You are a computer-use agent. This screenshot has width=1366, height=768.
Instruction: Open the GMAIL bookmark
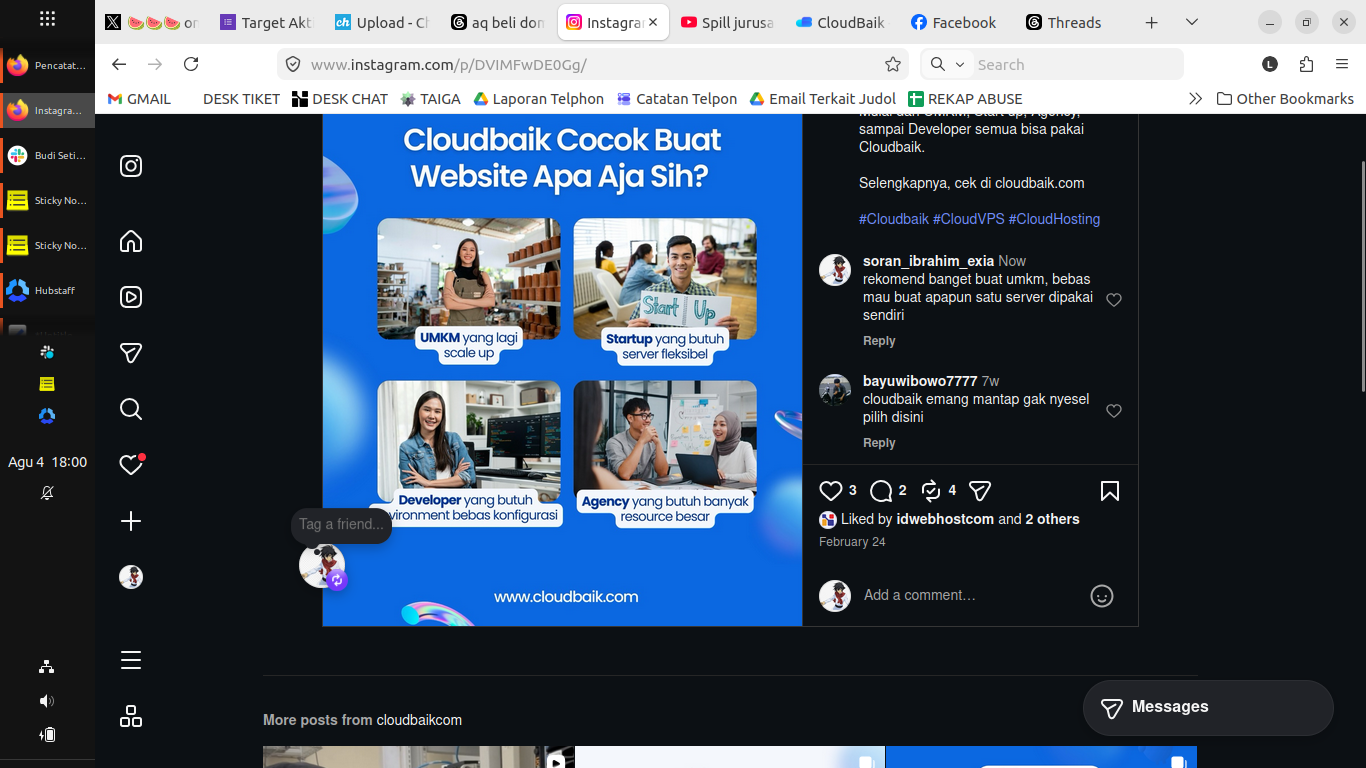point(139,99)
